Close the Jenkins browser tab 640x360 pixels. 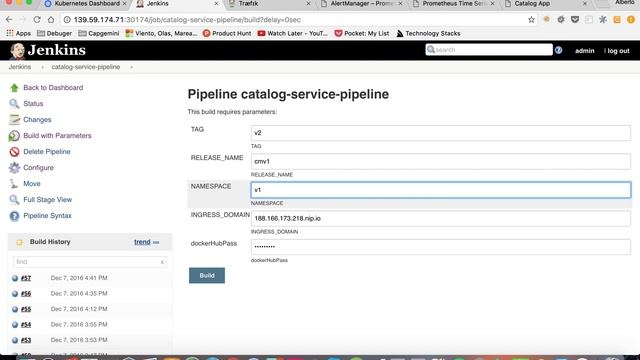click(216, 4)
